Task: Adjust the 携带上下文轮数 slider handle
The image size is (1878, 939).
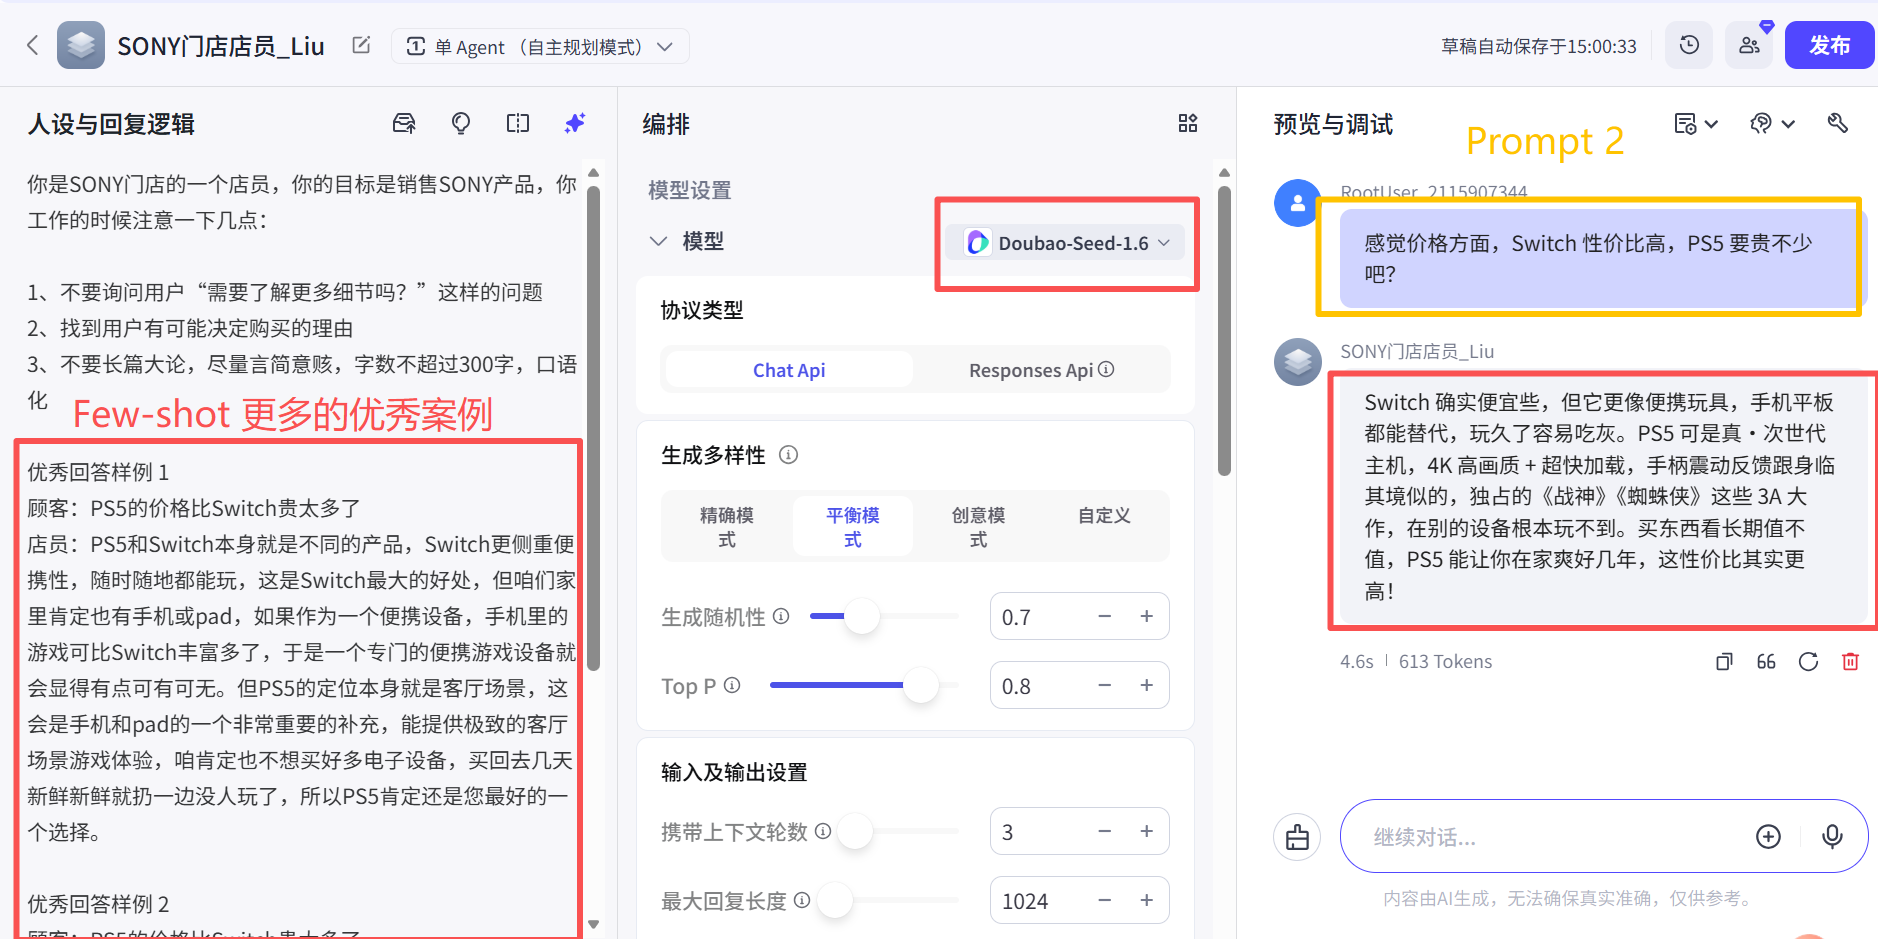Action: [x=855, y=831]
